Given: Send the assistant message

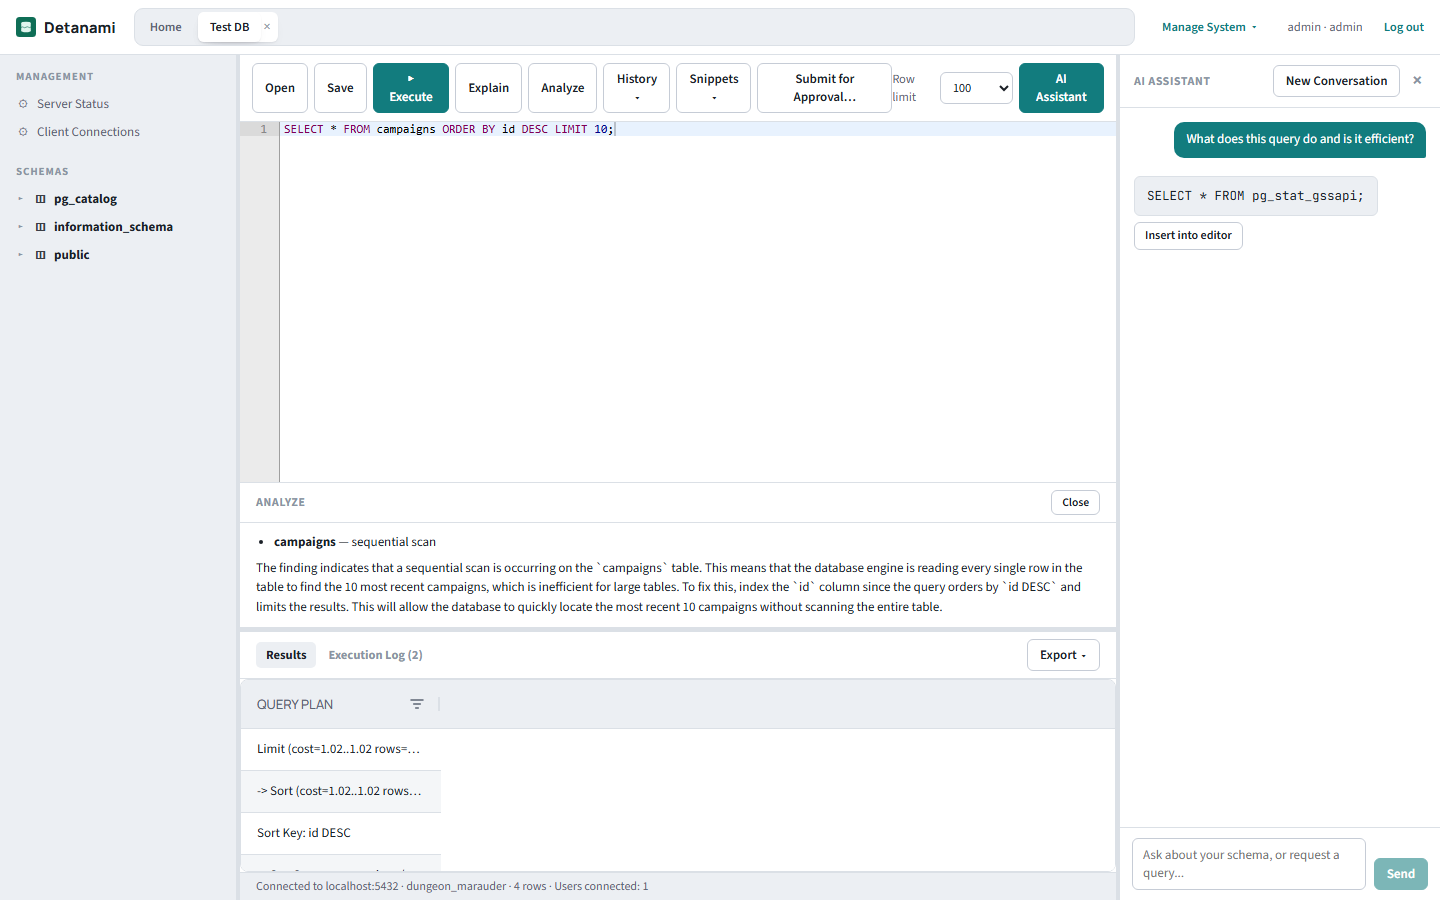Looking at the screenshot, I should [1400, 874].
